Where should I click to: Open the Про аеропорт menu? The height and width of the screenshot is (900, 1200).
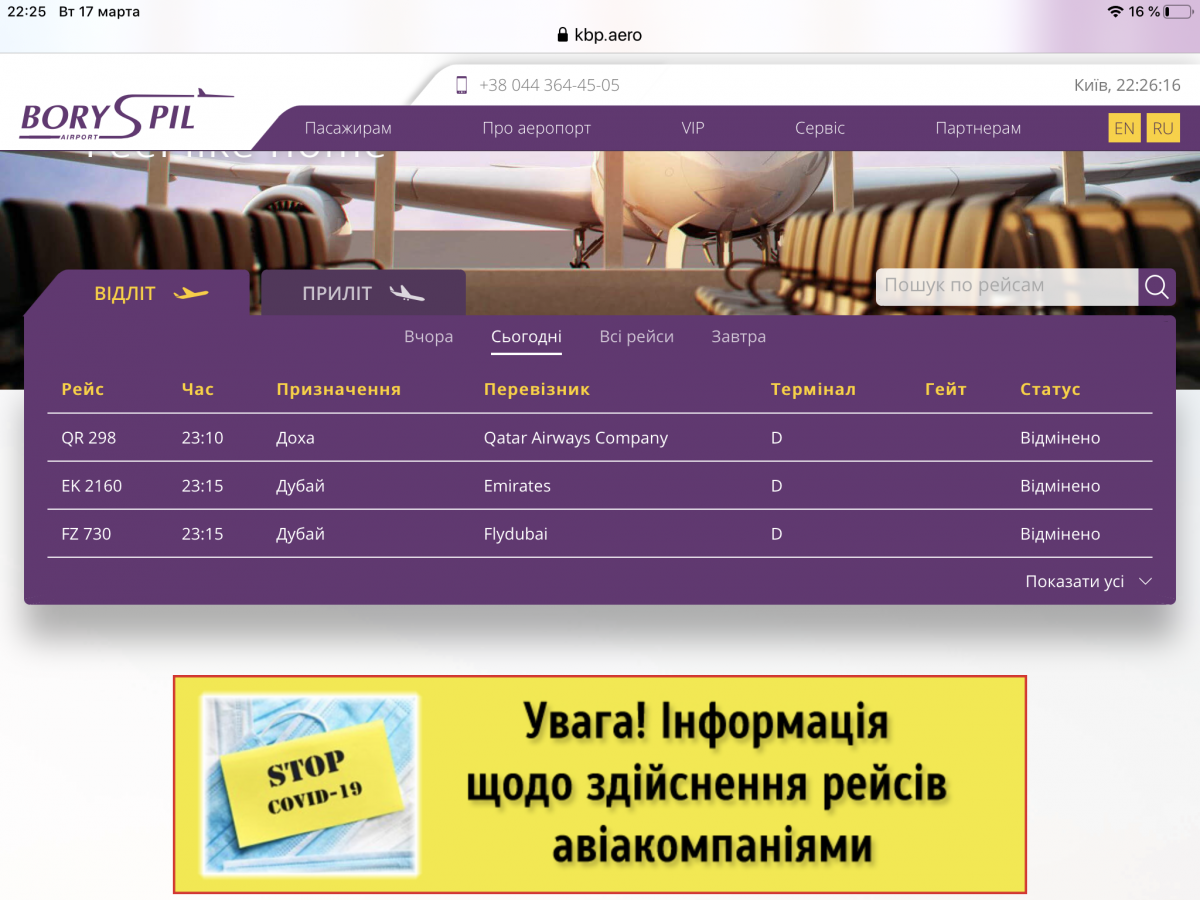coord(536,128)
